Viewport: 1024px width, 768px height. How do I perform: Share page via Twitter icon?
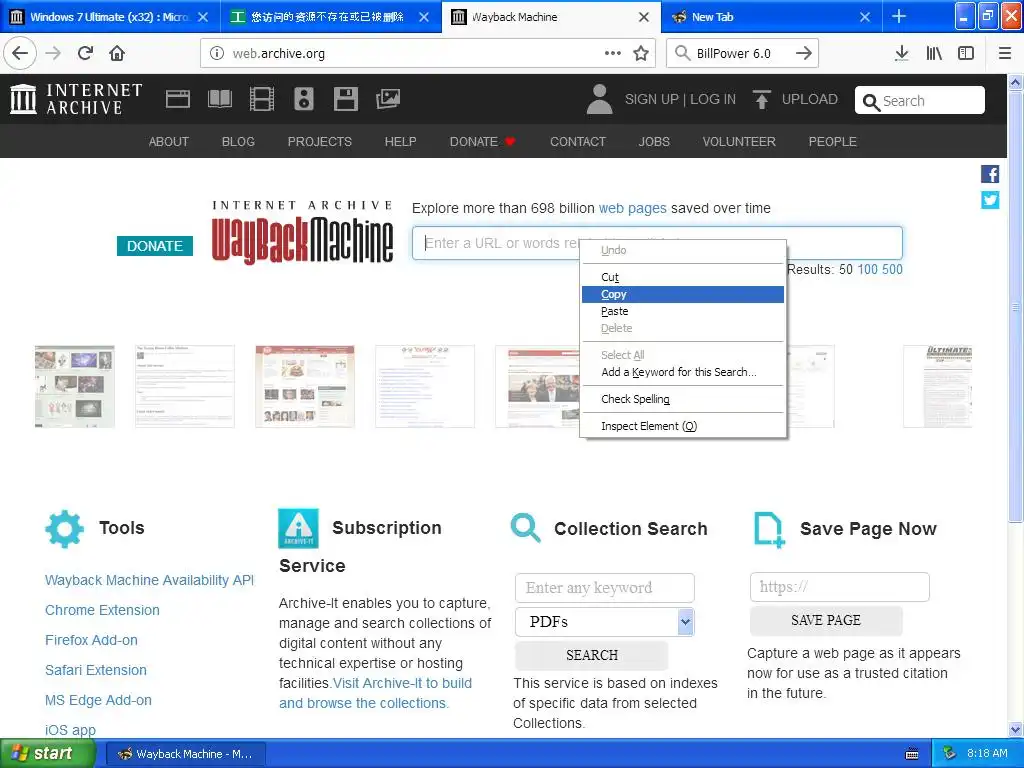coord(990,199)
